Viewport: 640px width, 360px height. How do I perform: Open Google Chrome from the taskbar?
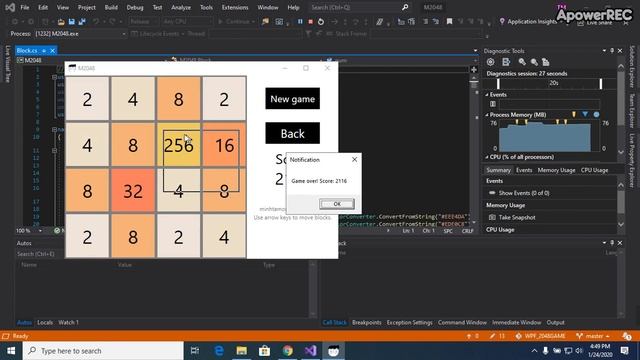[x=287, y=351]
